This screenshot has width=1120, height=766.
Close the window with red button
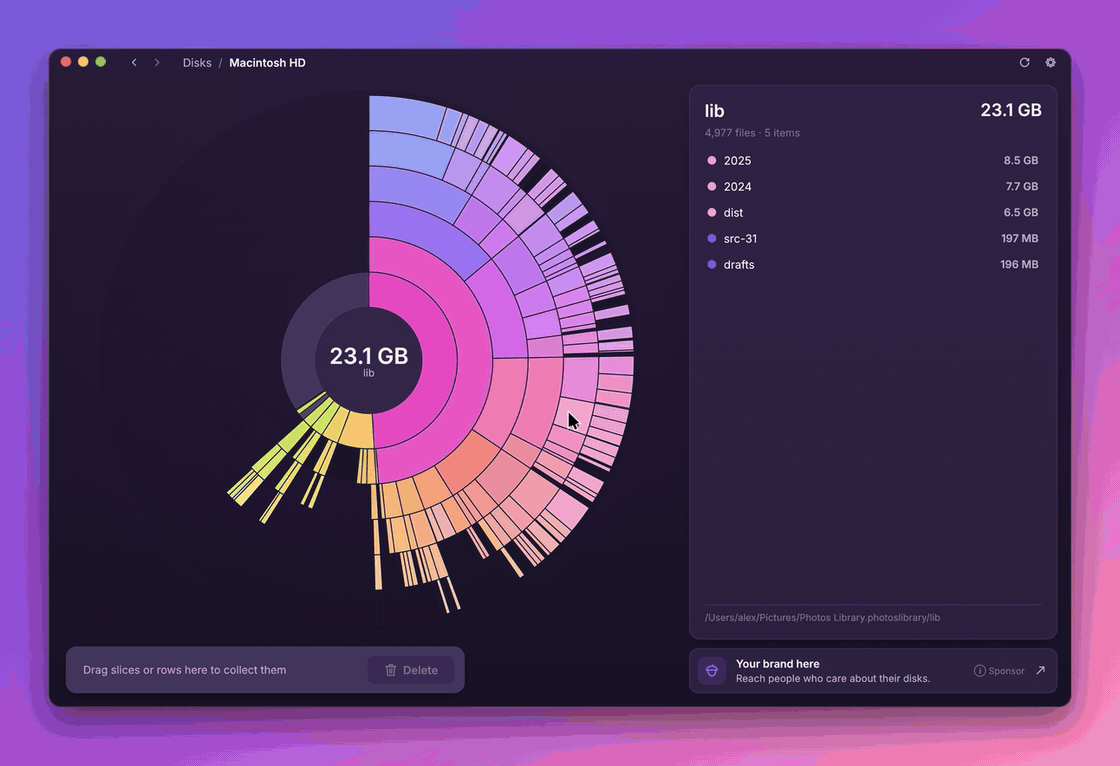click(x=66, y=62)
